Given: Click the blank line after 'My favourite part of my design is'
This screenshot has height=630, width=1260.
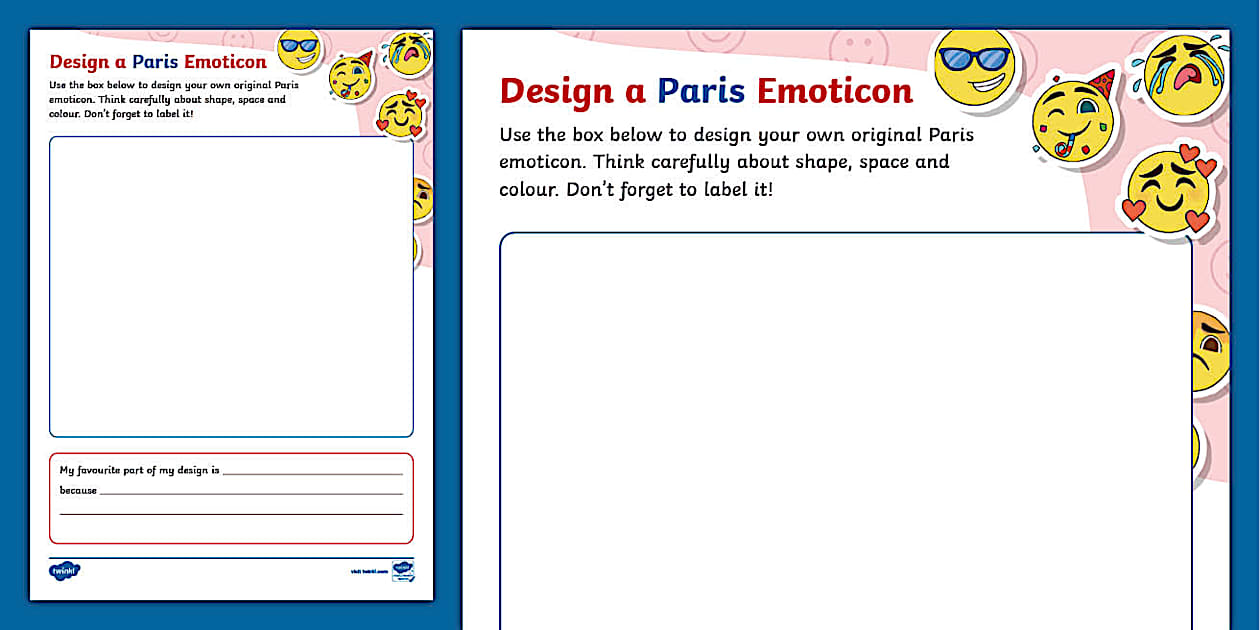Looking at the screenshot, I should [x=312, y=471].
